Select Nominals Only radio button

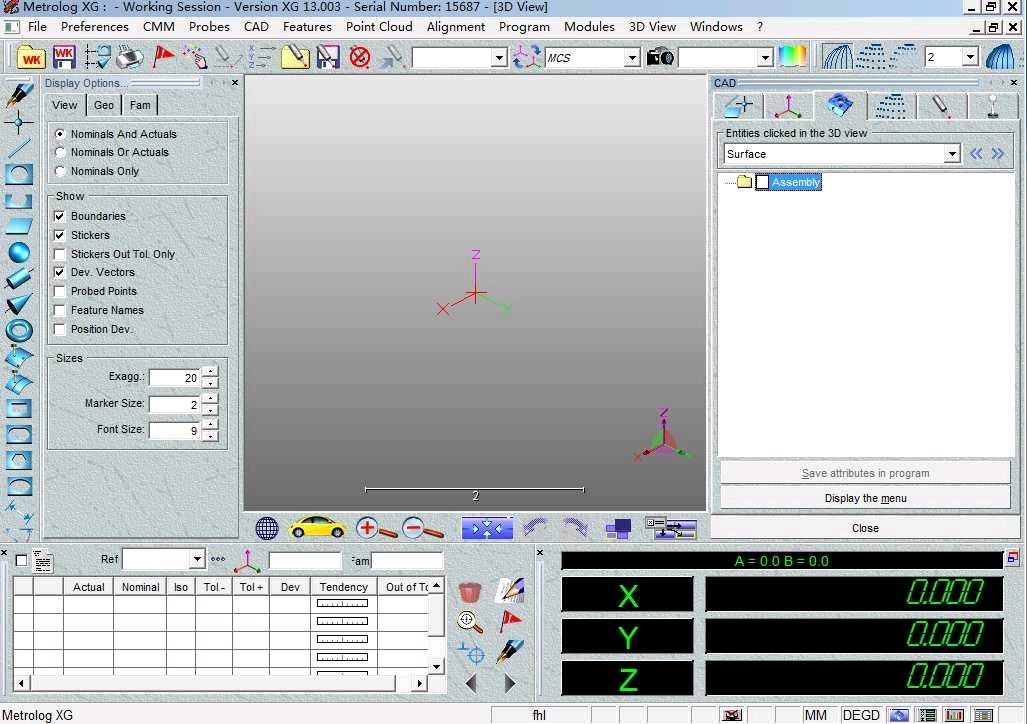(60, 171)
